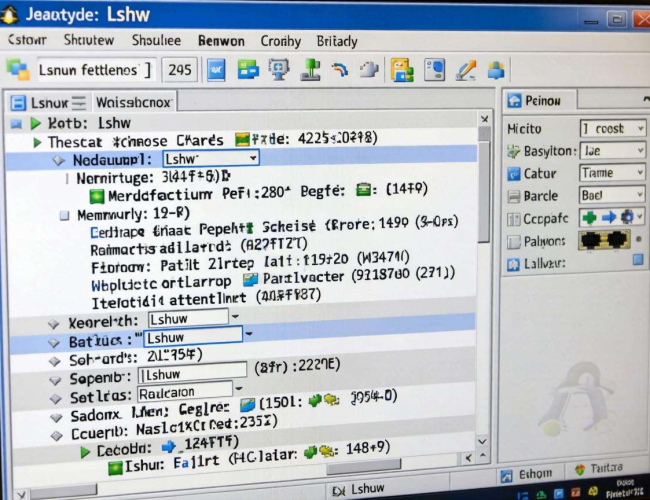Click the green Ishur row icon
The height and width of the screenshot is (500, 650).
[x=115, y=468]
